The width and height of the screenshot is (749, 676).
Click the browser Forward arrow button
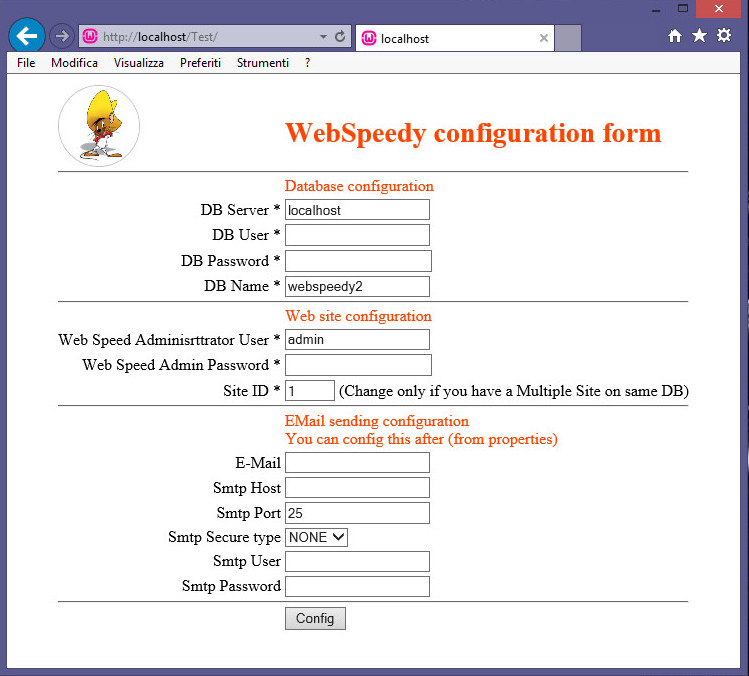62,36
